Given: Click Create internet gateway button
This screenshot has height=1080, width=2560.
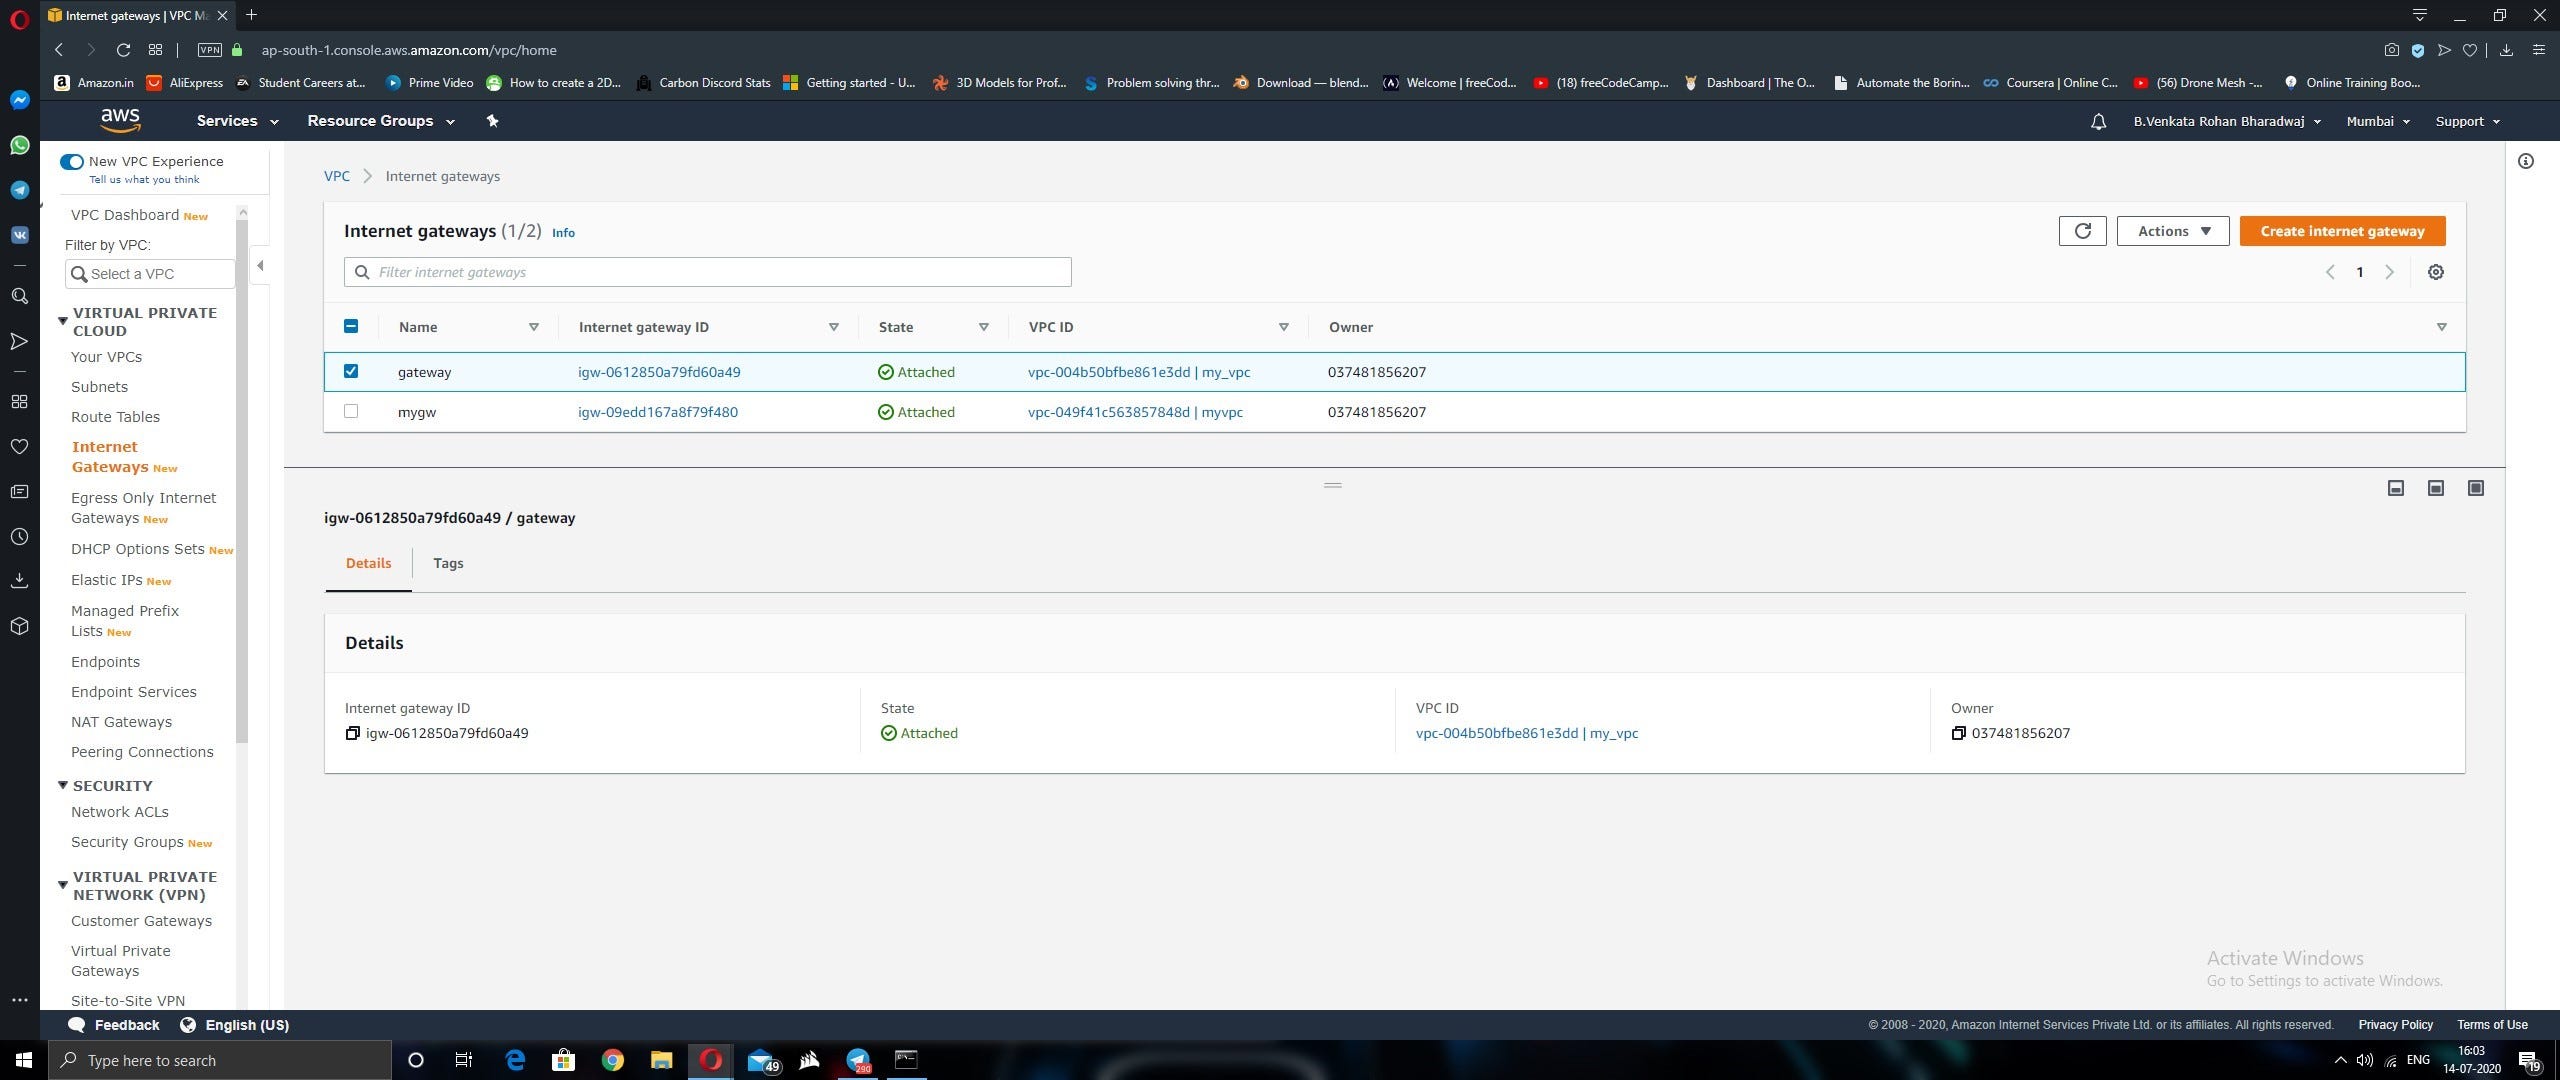Looking at the screenshot, I should [2342, 231].
